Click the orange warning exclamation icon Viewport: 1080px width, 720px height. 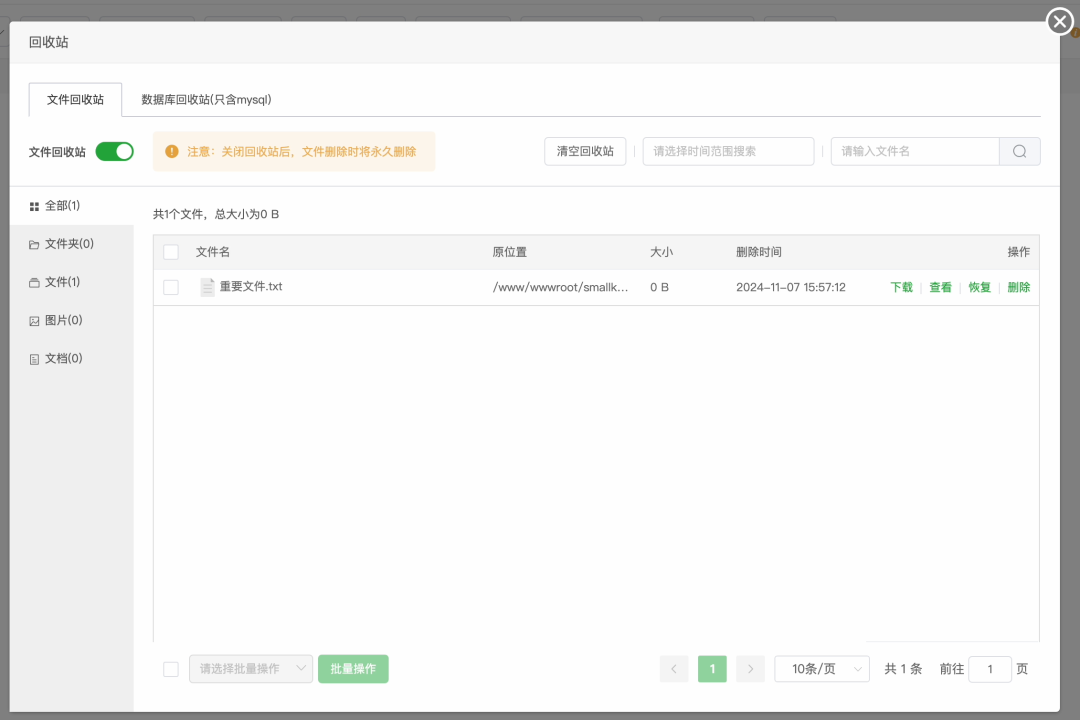[172, 152]
